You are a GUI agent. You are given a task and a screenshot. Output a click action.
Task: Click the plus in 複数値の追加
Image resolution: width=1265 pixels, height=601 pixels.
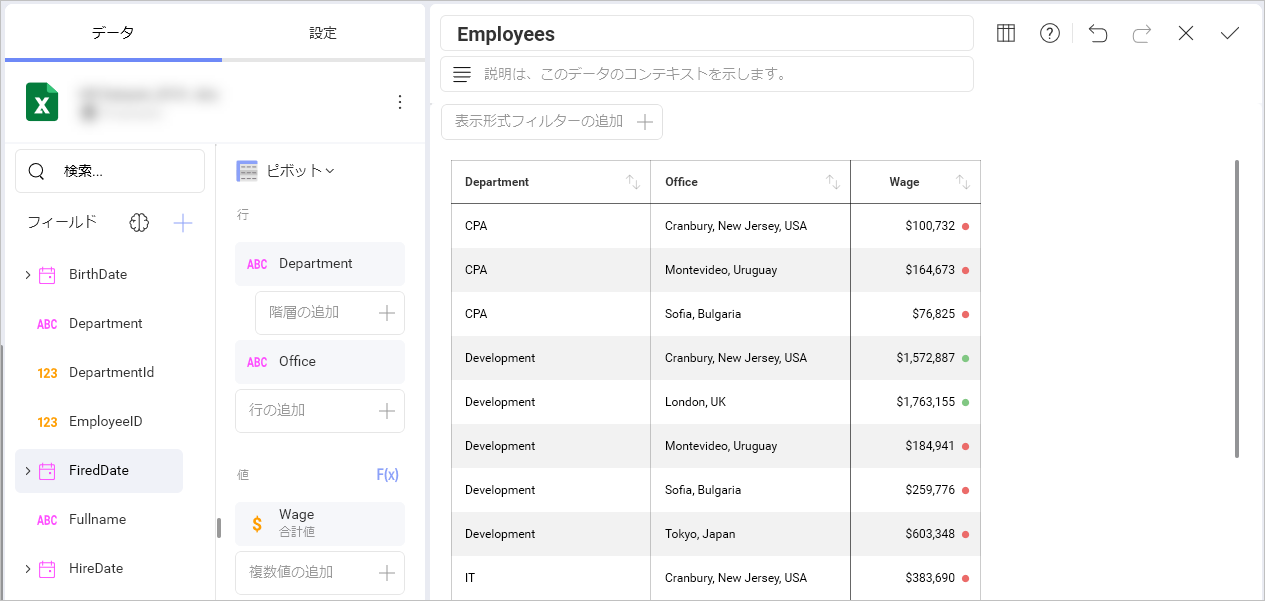pyautogui.click(x=387, y=573)
